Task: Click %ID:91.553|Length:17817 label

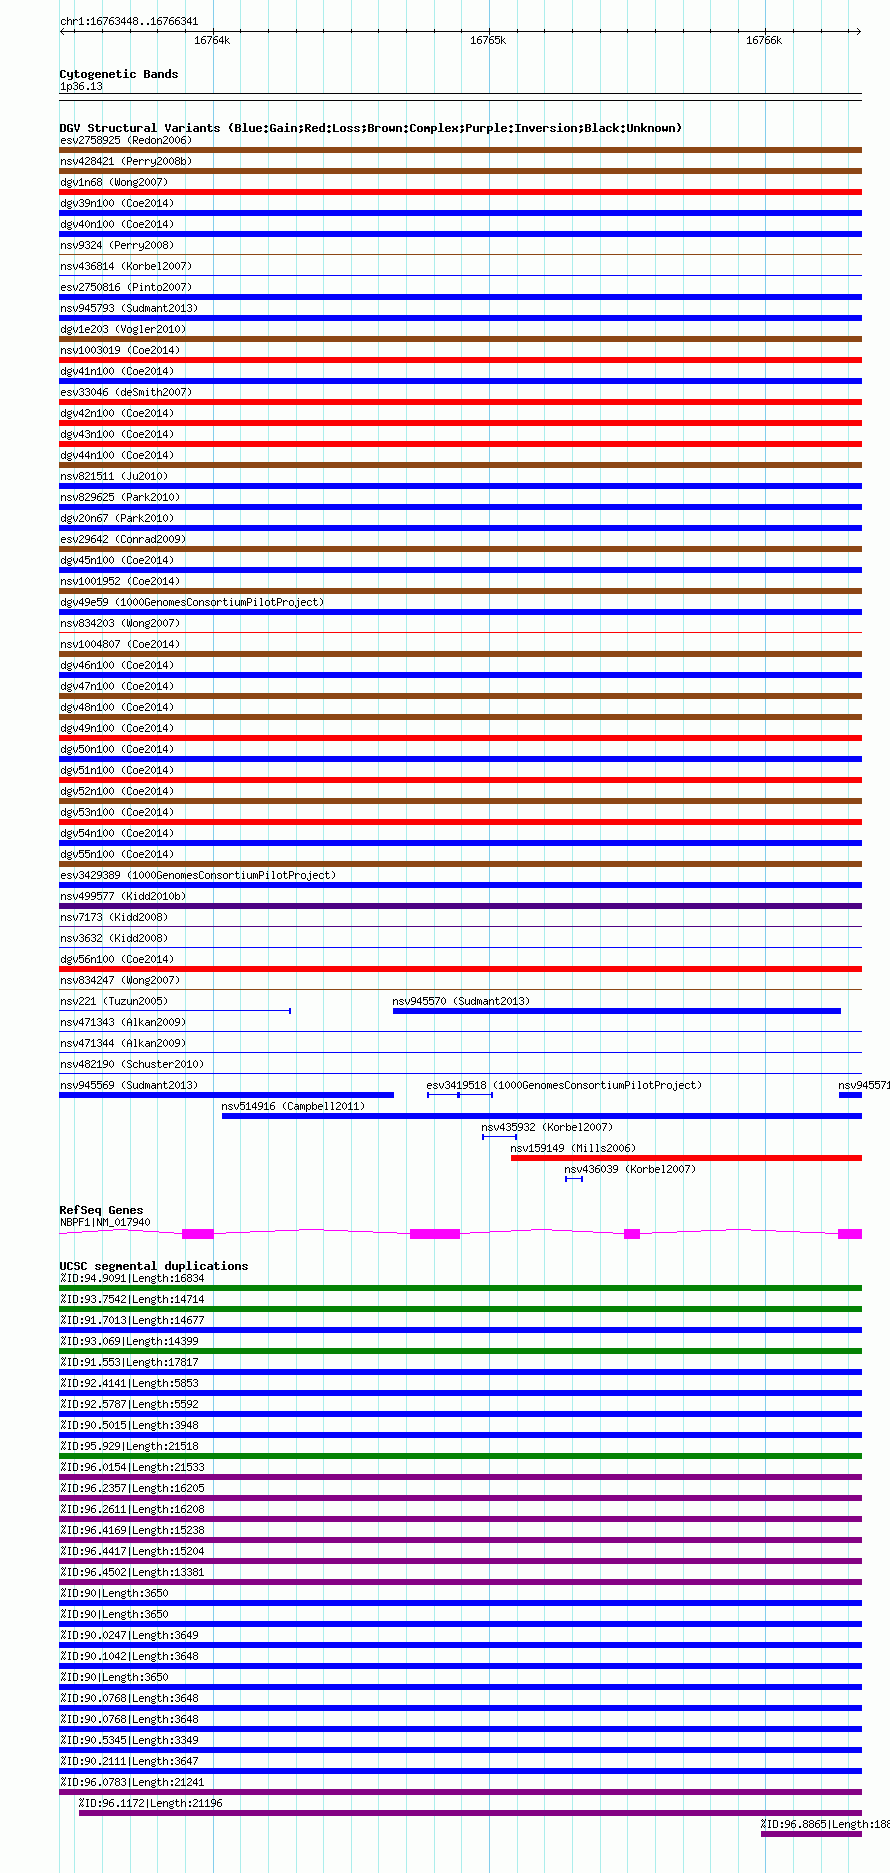Action: pos(129,1362)
